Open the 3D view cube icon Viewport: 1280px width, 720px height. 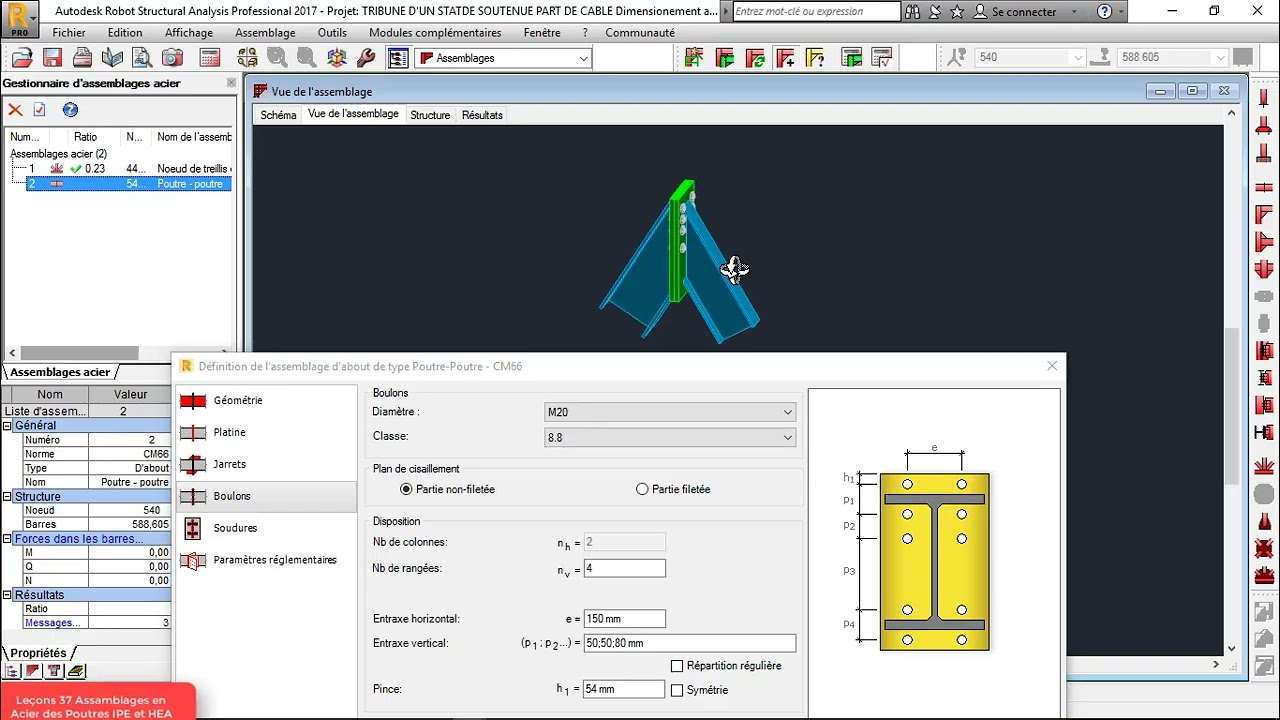(x=336, y=58)
